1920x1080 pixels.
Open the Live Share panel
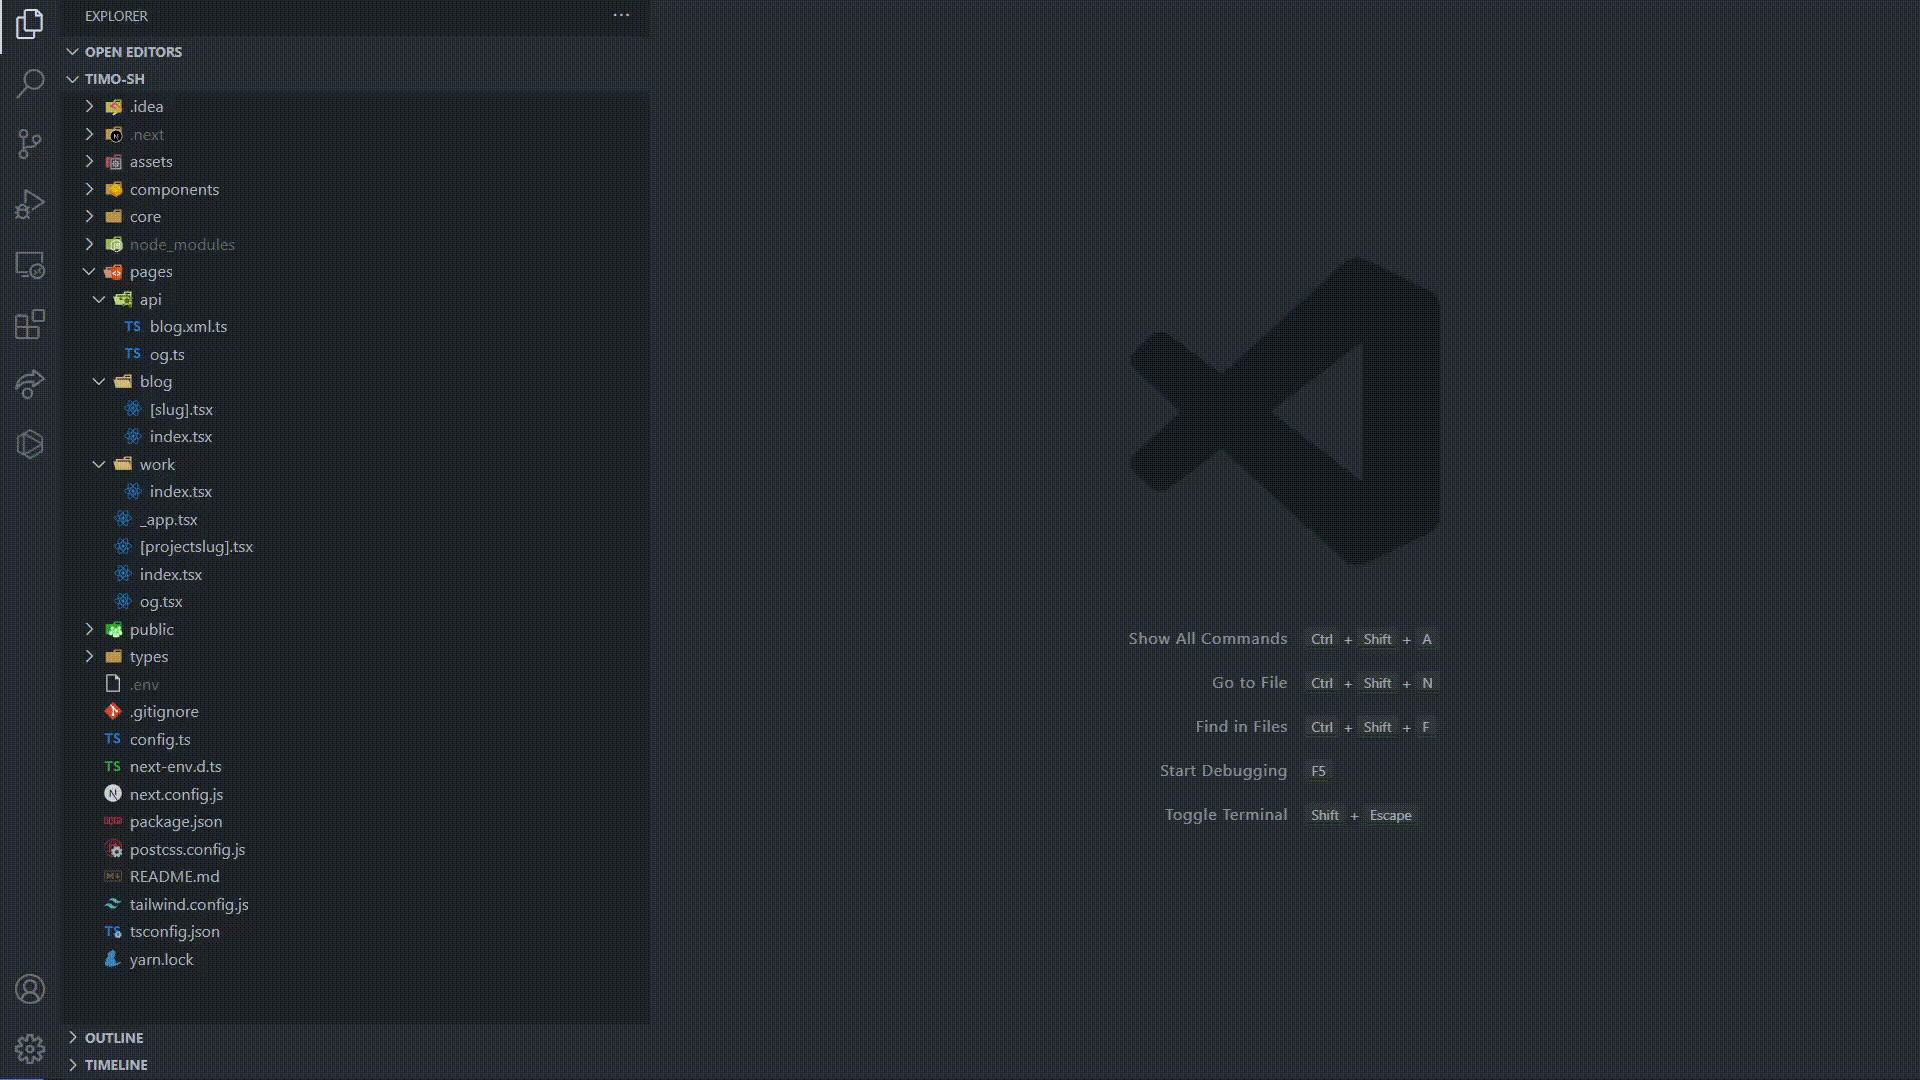[x=29, y=384]
